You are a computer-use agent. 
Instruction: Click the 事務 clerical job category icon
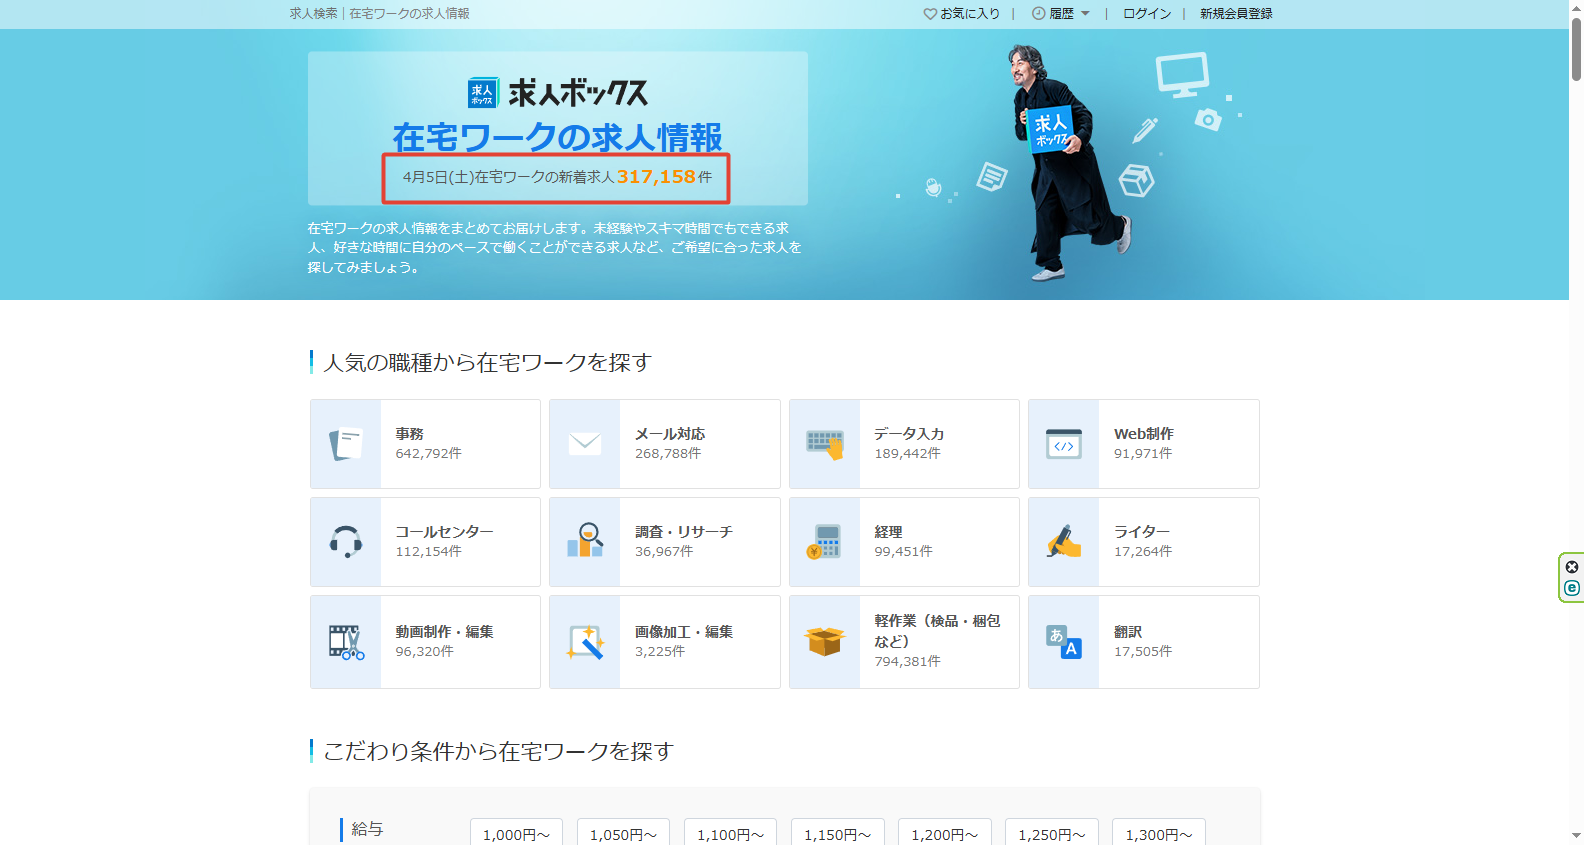coord(346,443)
